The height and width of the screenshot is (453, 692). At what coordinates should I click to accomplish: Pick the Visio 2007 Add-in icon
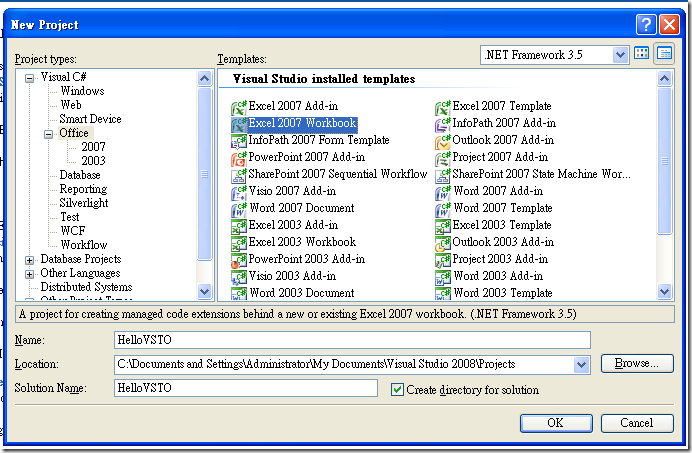(x=239, y=193)
